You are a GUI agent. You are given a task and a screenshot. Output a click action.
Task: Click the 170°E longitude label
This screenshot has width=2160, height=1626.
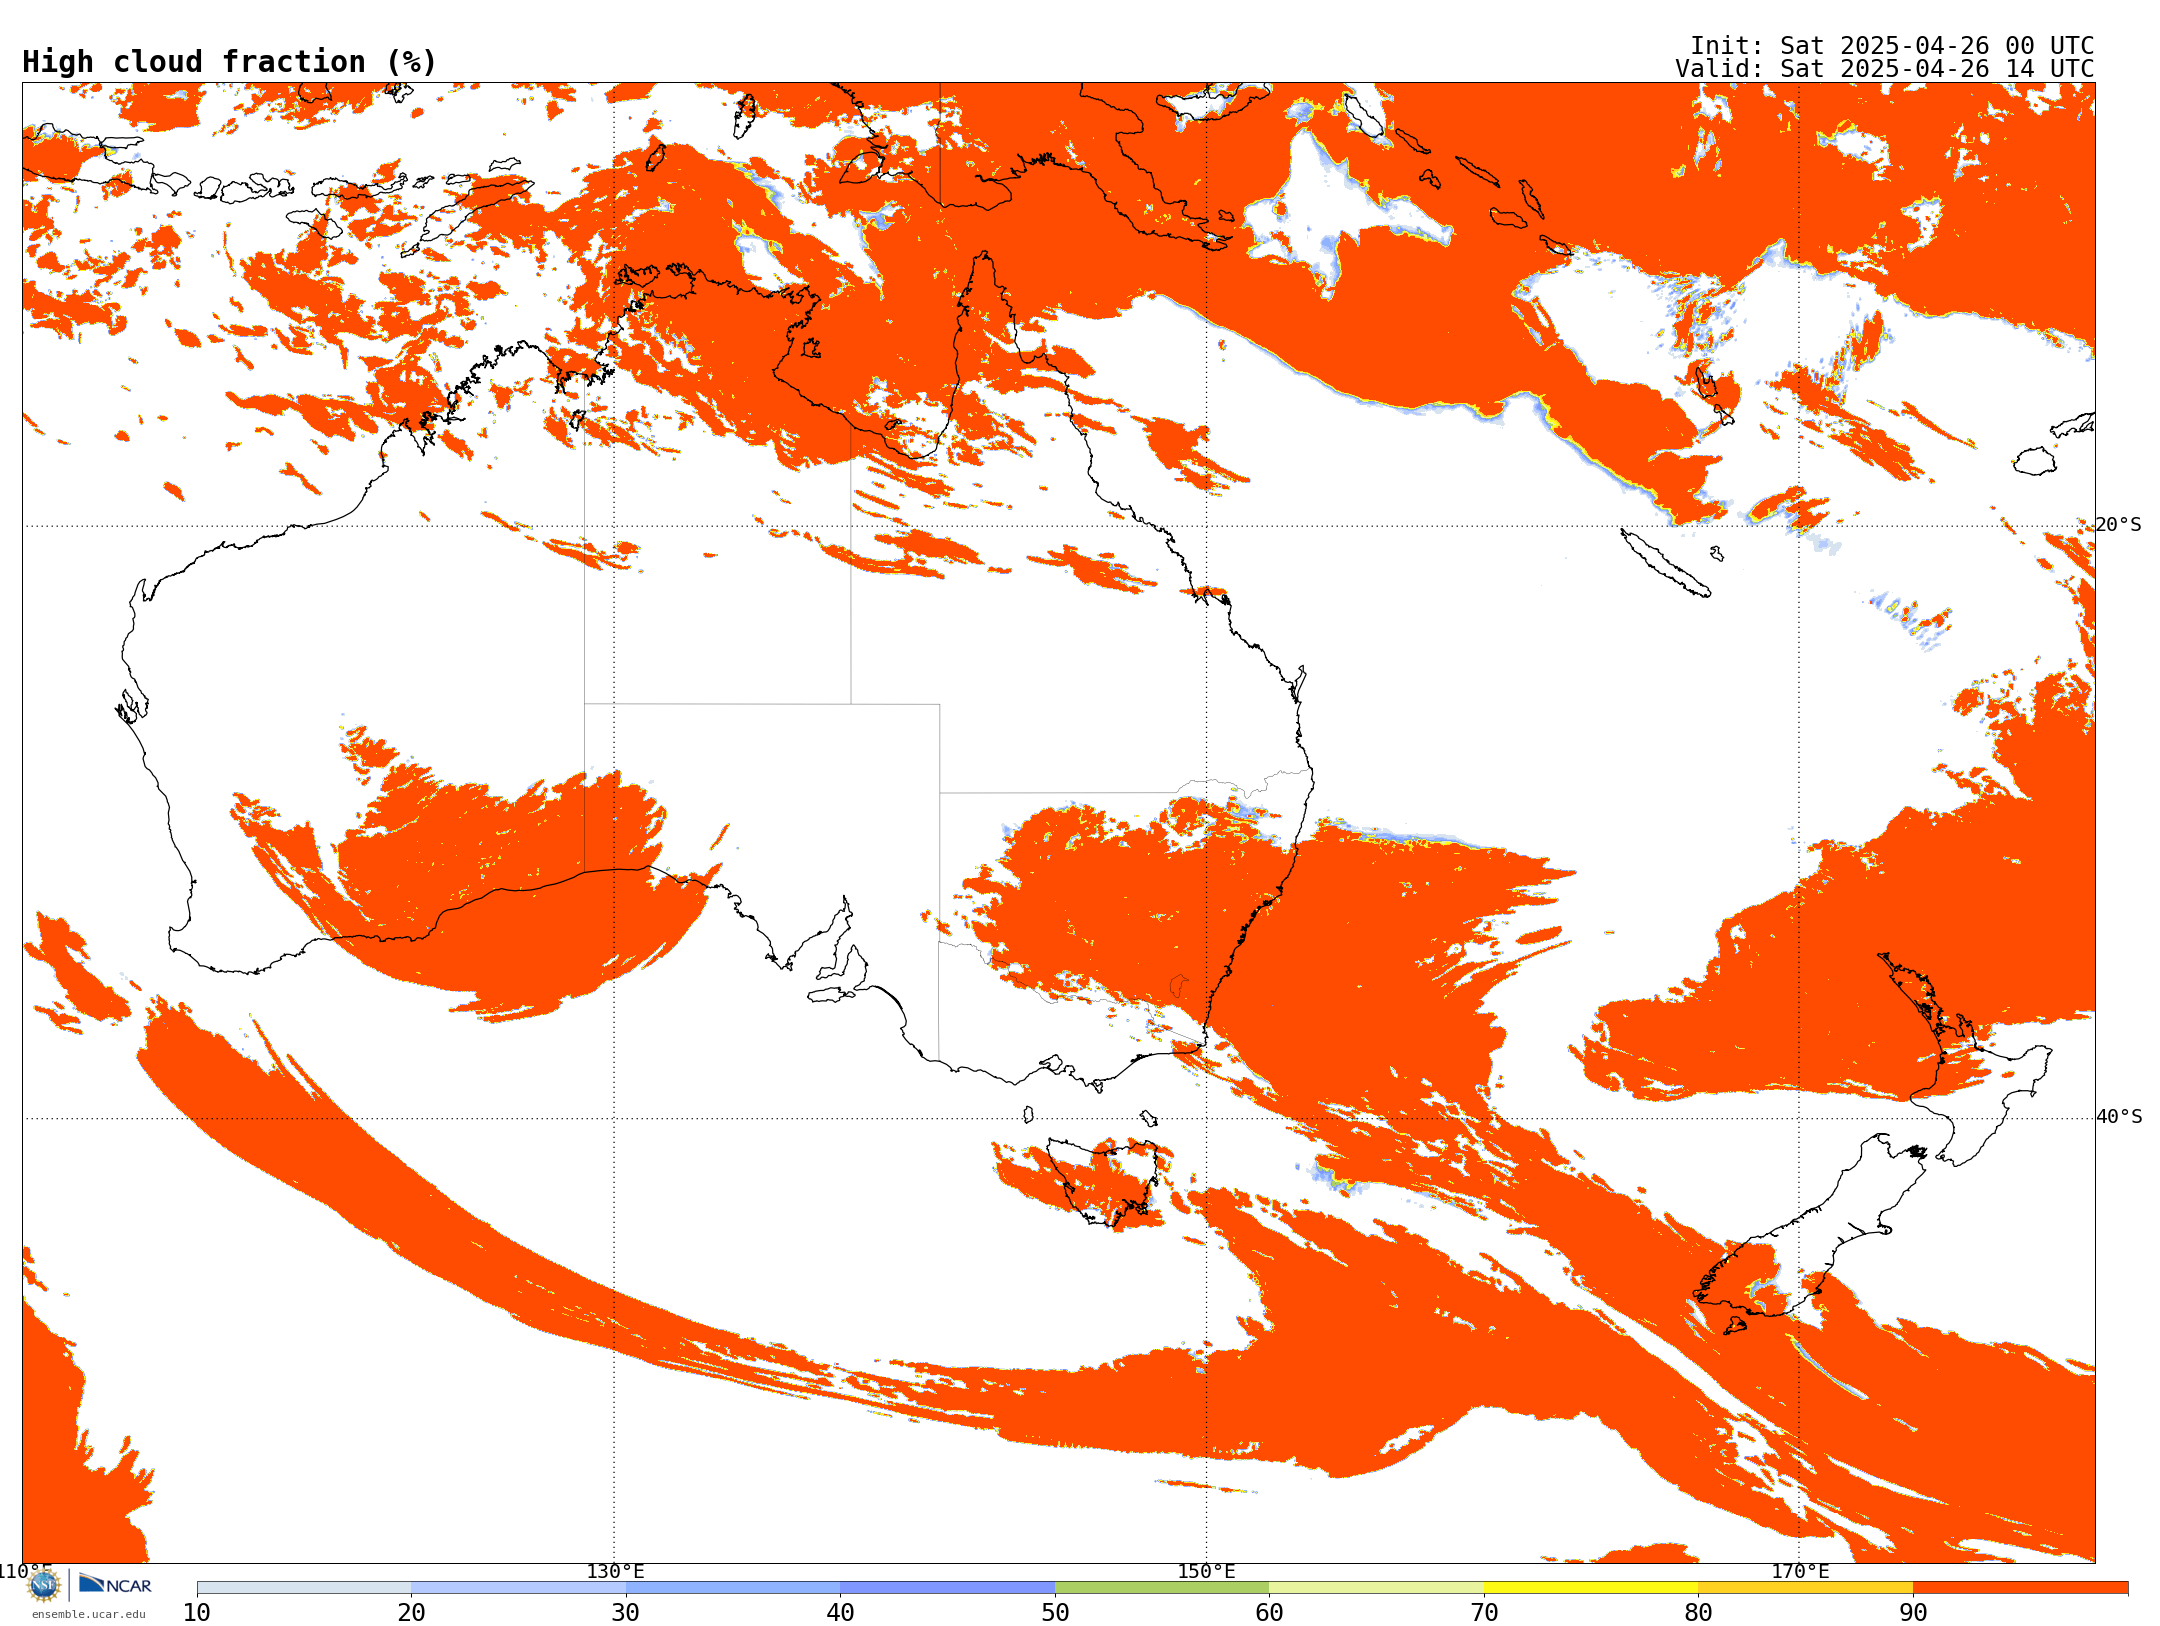click(1800, 1572)
